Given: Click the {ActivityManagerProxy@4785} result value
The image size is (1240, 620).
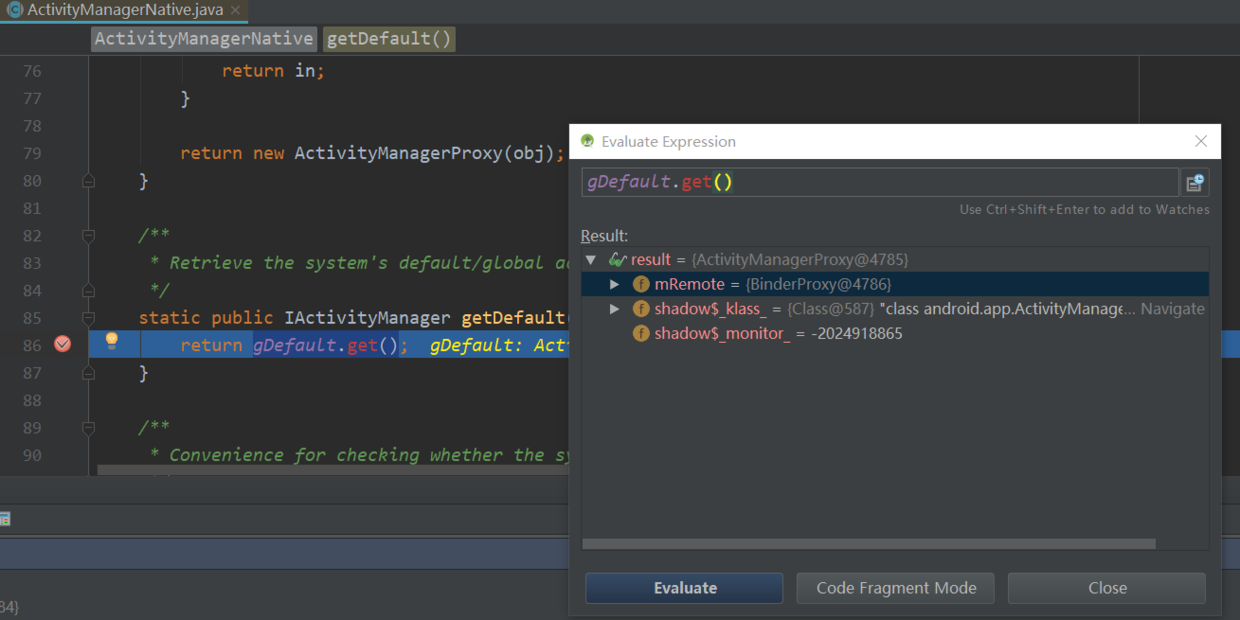Looking at the screenshot, I should tap(800, 260).
